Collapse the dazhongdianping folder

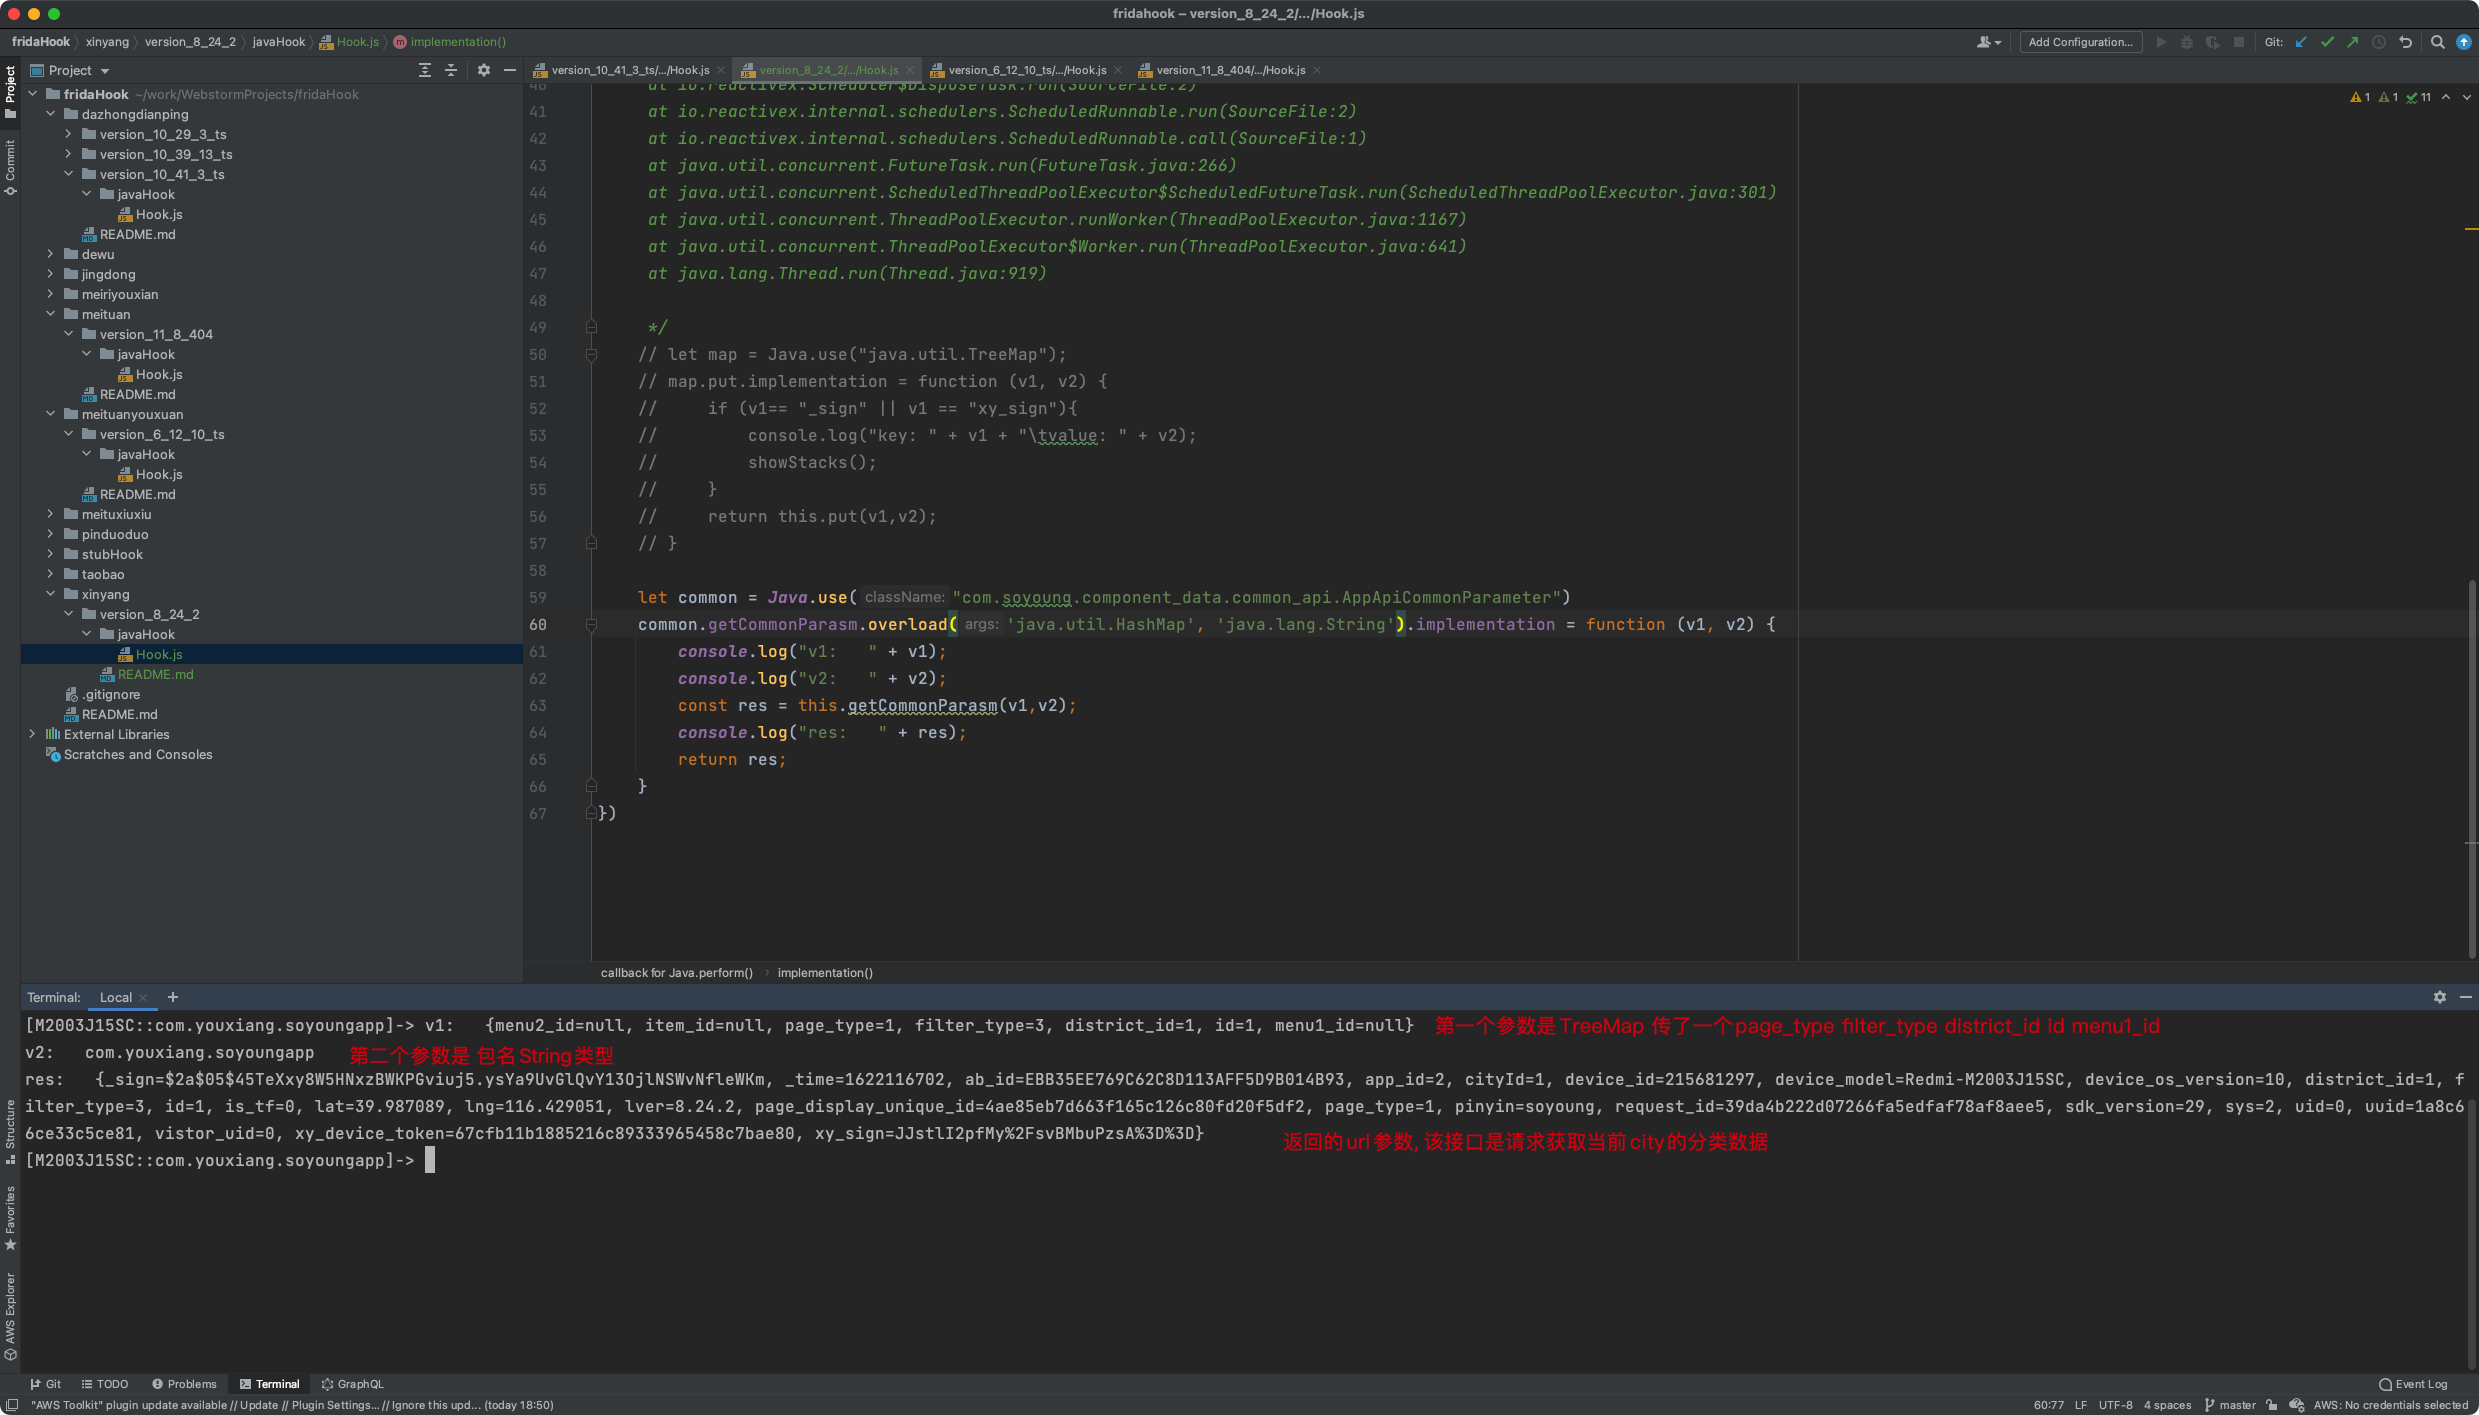[x=51, y=114]
